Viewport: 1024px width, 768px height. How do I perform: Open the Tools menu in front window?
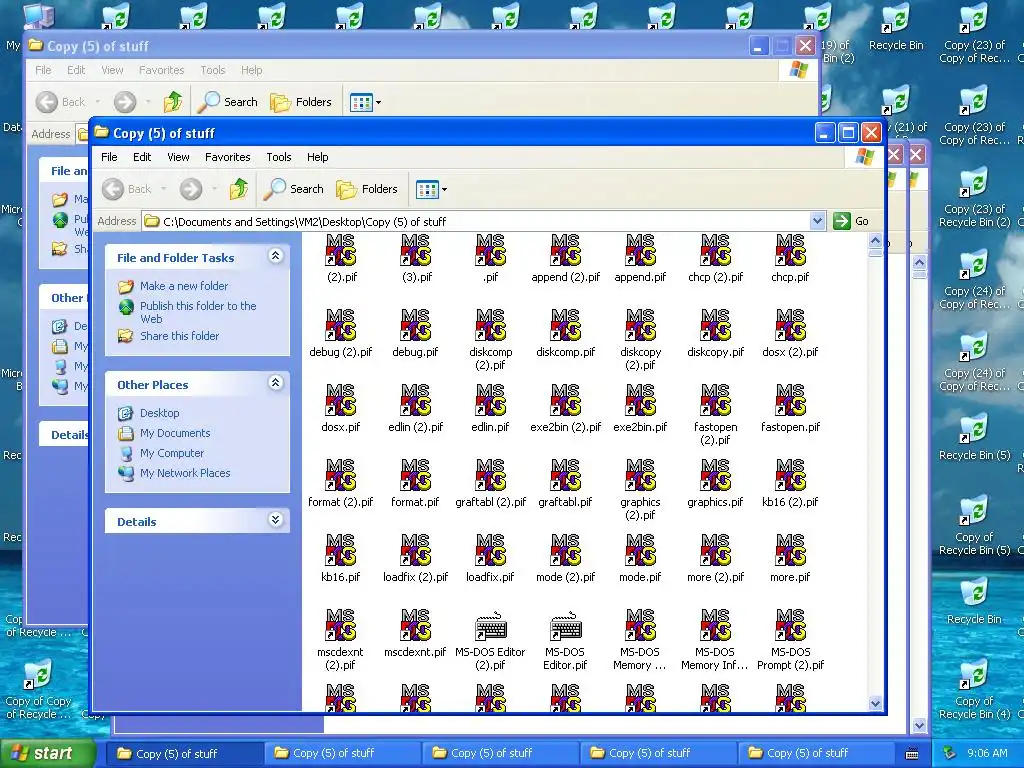[279, 157]
